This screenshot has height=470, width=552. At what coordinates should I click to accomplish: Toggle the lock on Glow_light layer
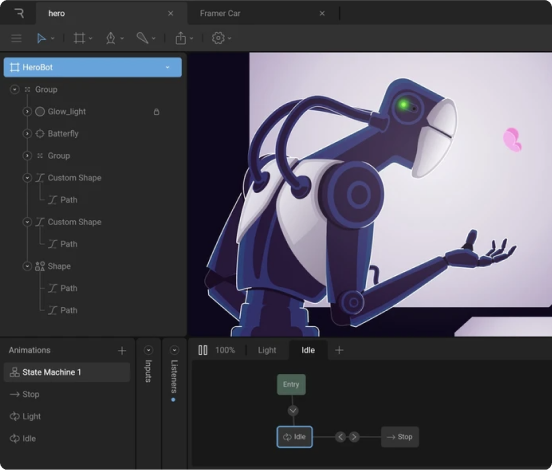pos(156,112)
